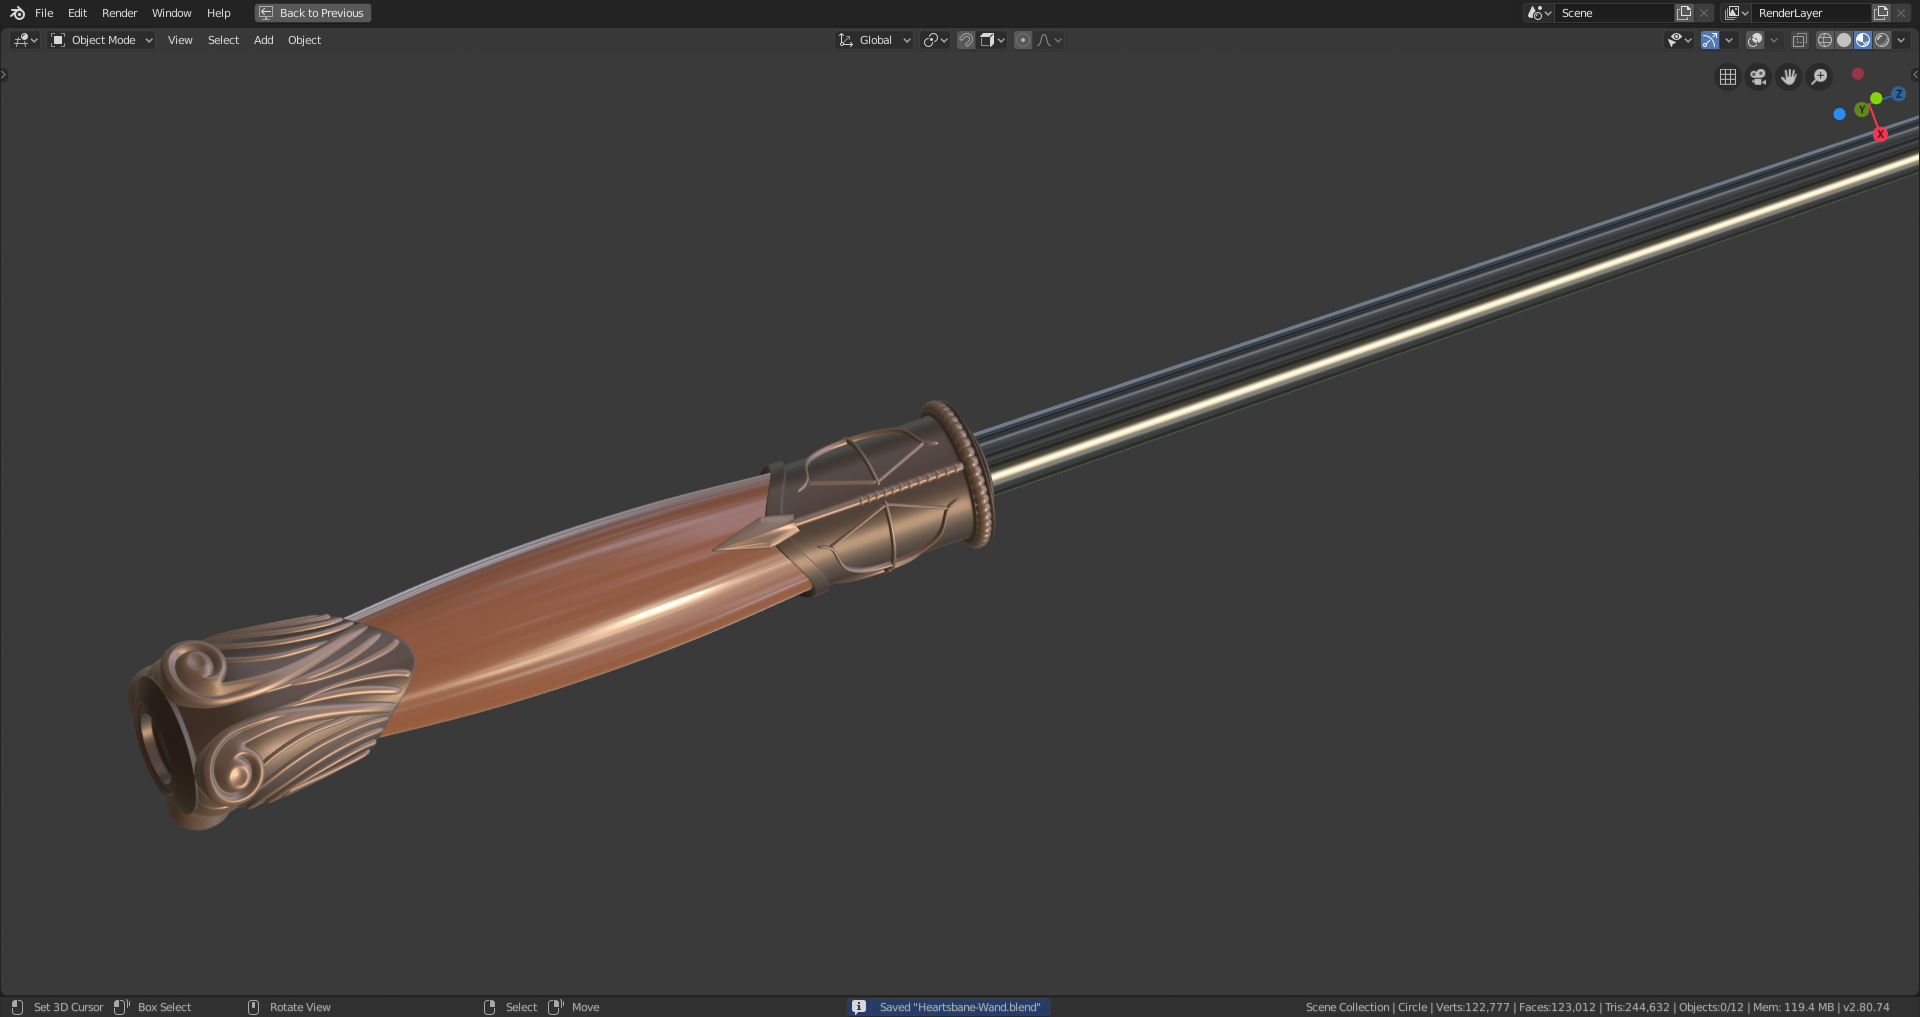Click the magnifier zoom view icon
The width and height of the screenshot is (1920, 1017).
pos(1820,77)
